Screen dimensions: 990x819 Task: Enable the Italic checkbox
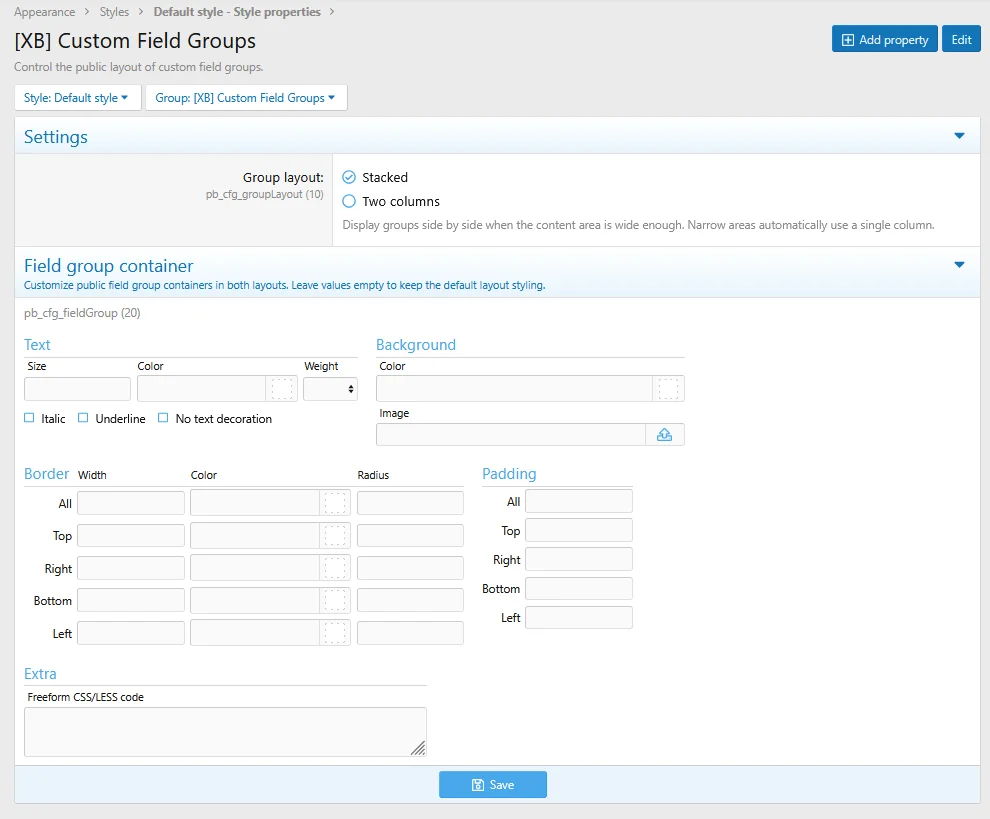[x=29, y=418]
